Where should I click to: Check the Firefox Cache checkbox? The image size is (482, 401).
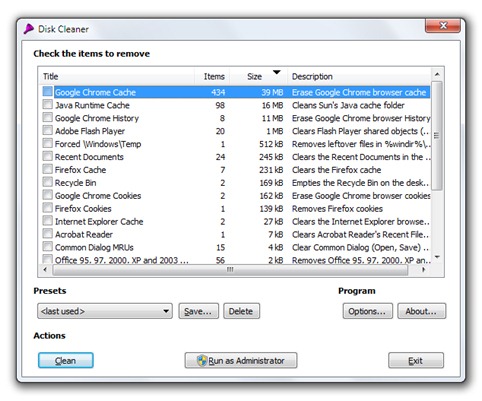point(47,169)
